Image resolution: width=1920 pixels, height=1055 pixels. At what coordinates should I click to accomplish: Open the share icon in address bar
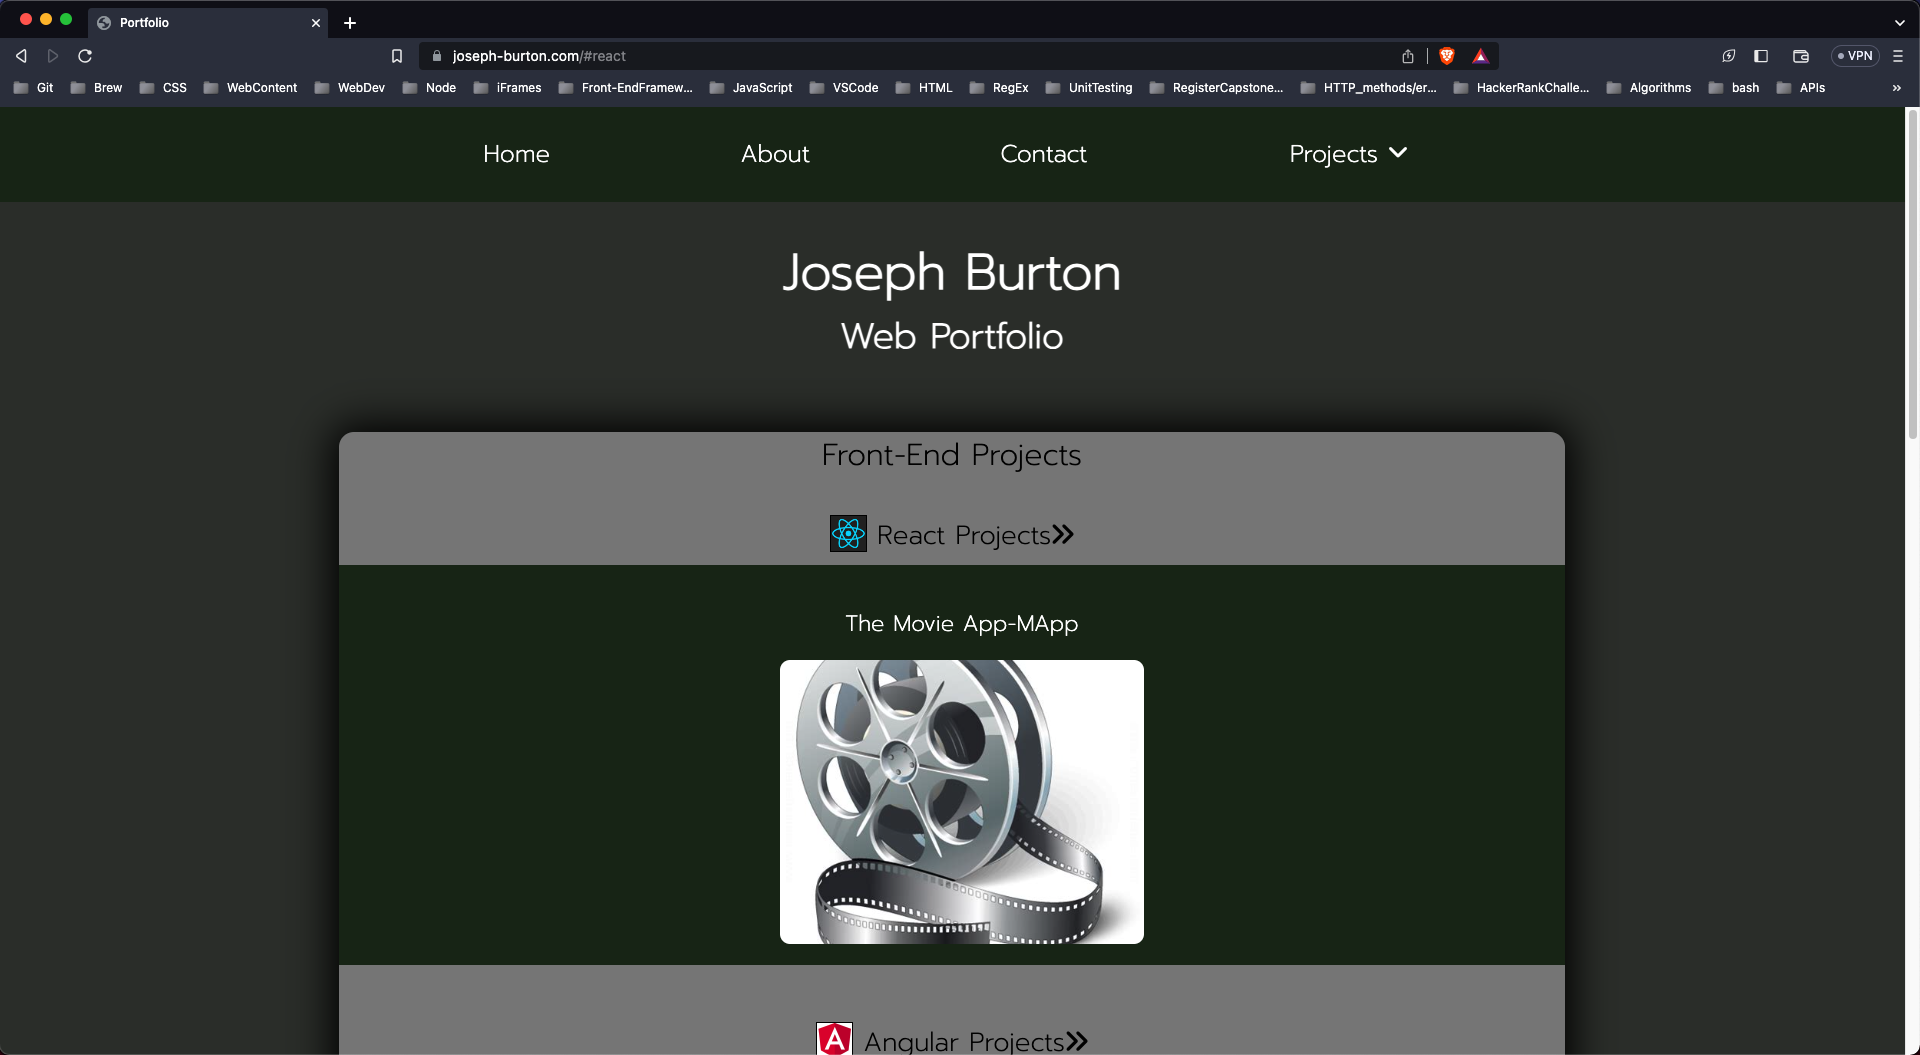click(x=1408, y=56)
